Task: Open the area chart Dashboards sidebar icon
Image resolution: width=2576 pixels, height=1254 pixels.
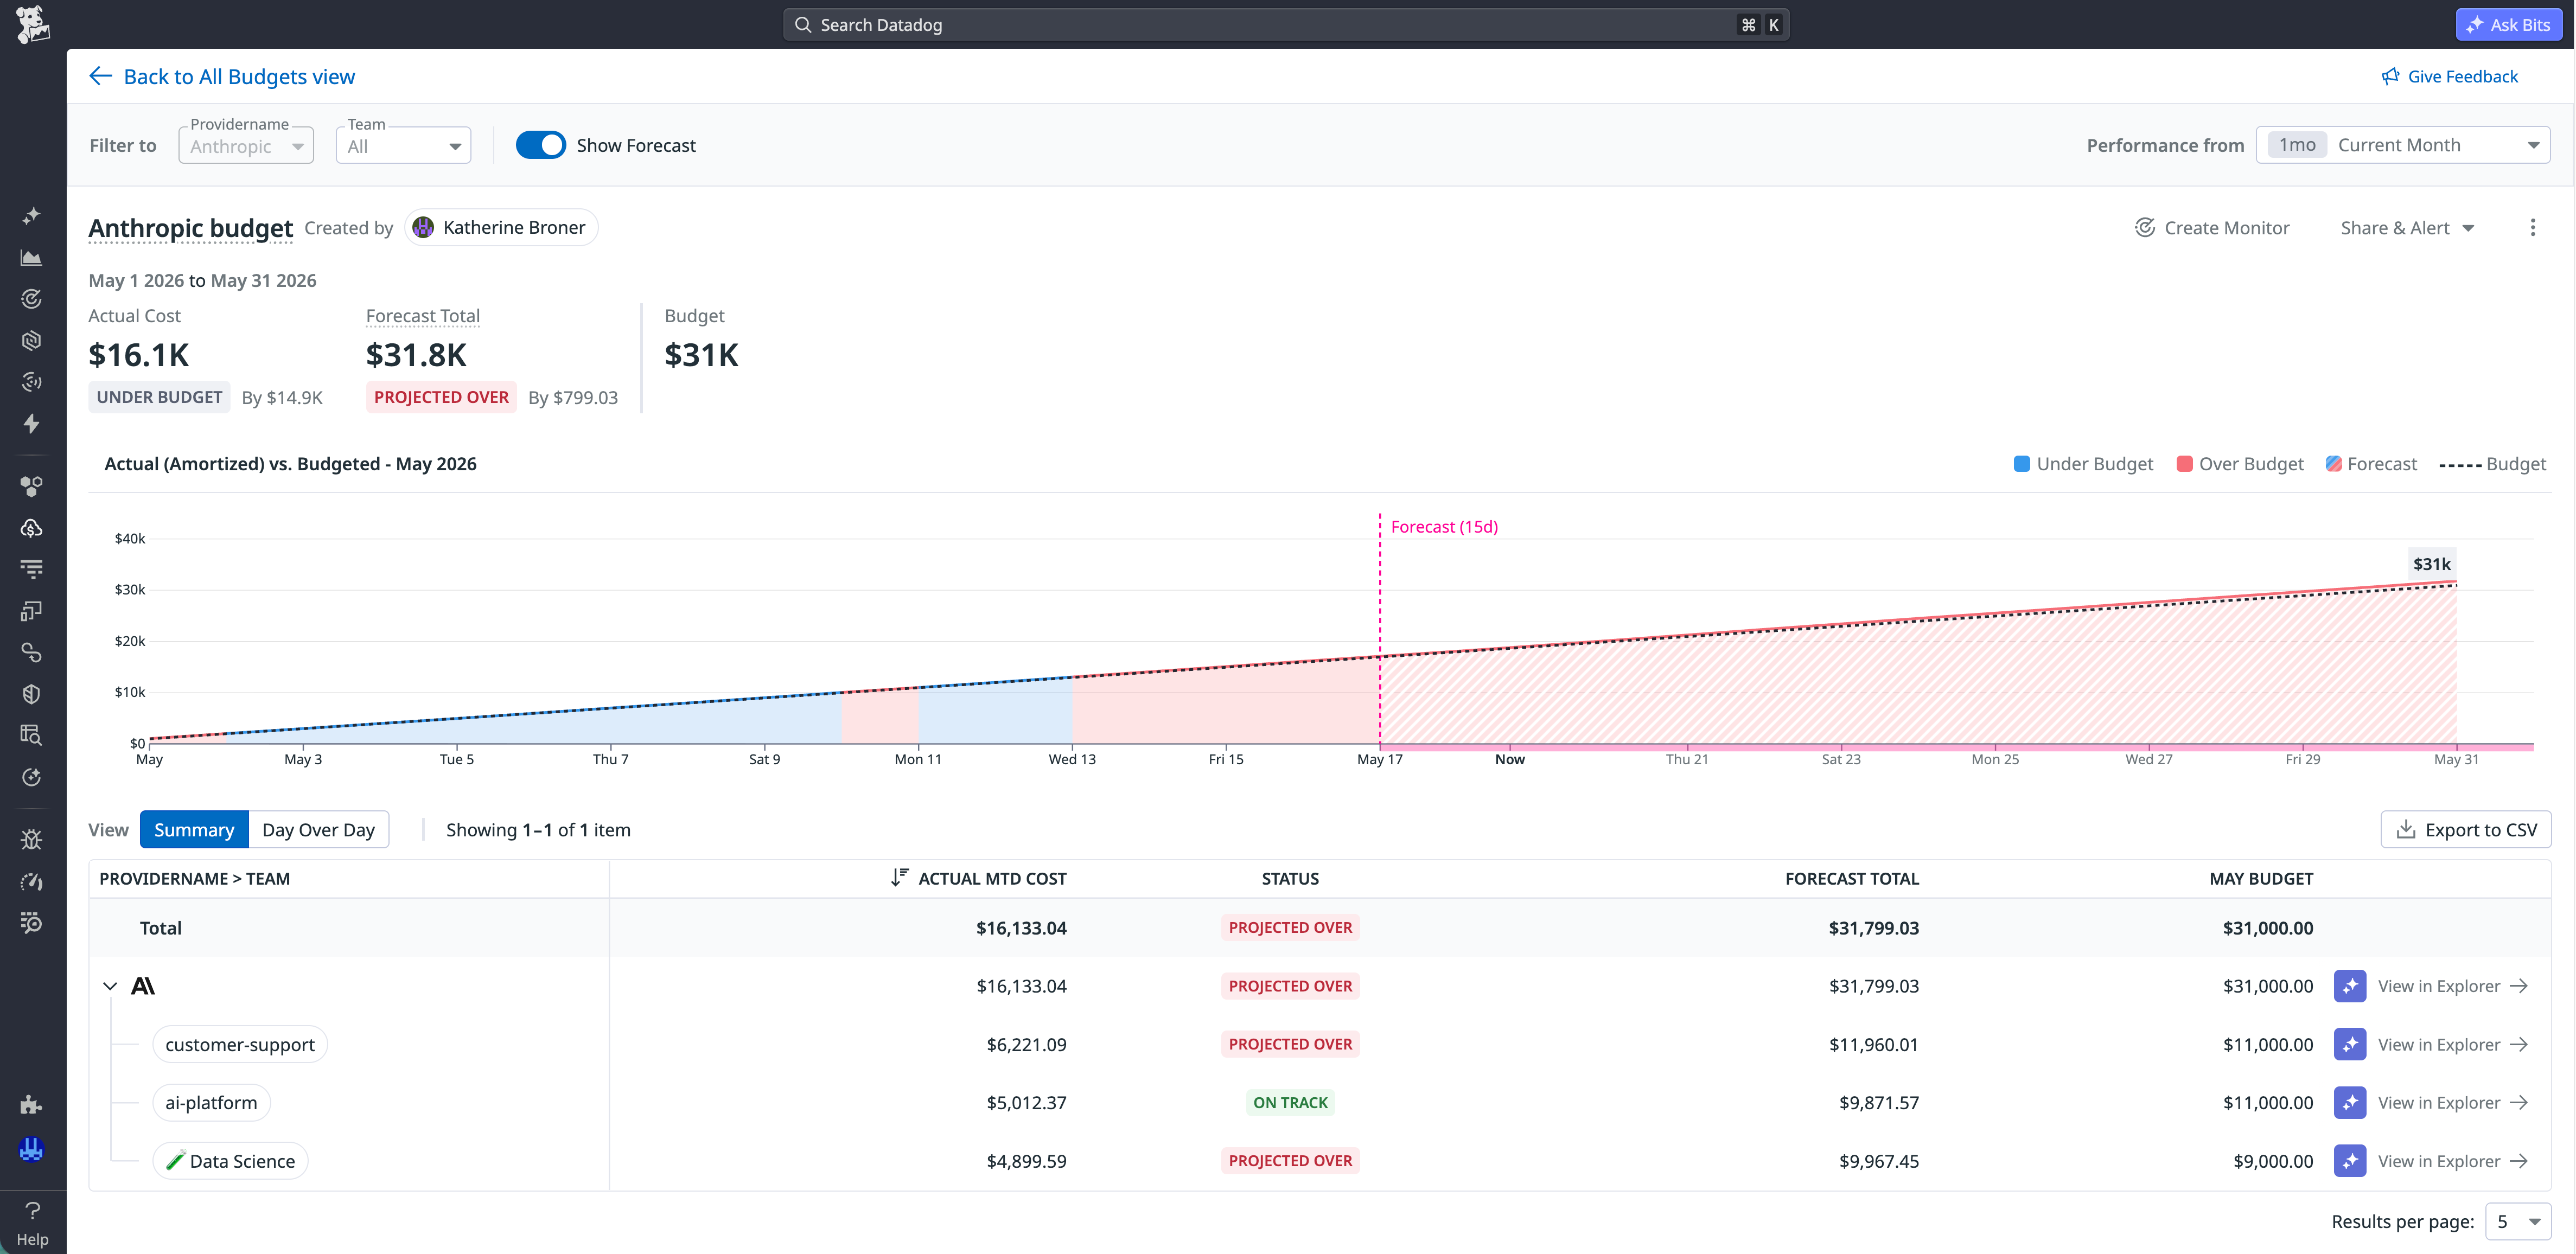Action: click(32, 257)
